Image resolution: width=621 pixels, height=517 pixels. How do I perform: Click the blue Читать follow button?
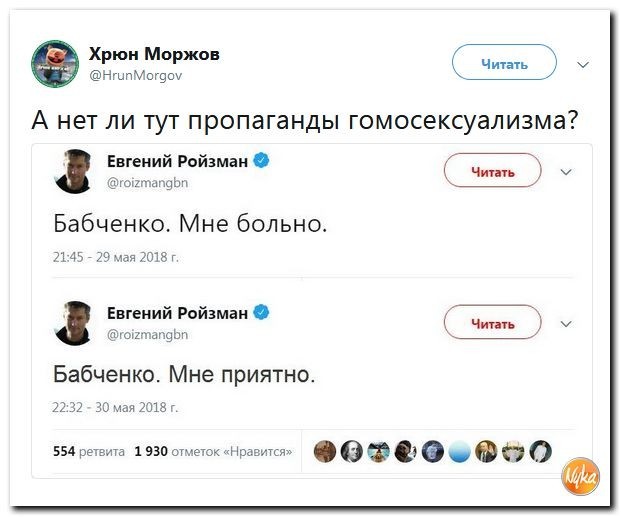(504, 64)
